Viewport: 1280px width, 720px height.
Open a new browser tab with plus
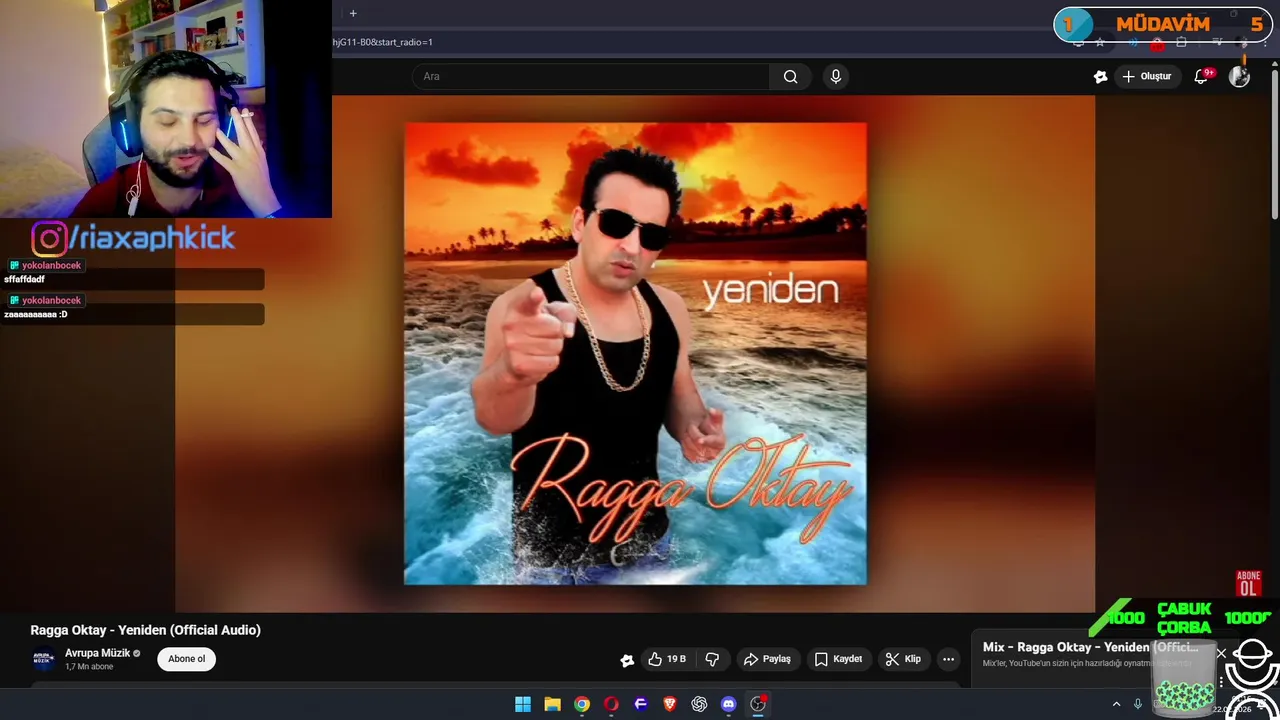click(x=353, y=13)
